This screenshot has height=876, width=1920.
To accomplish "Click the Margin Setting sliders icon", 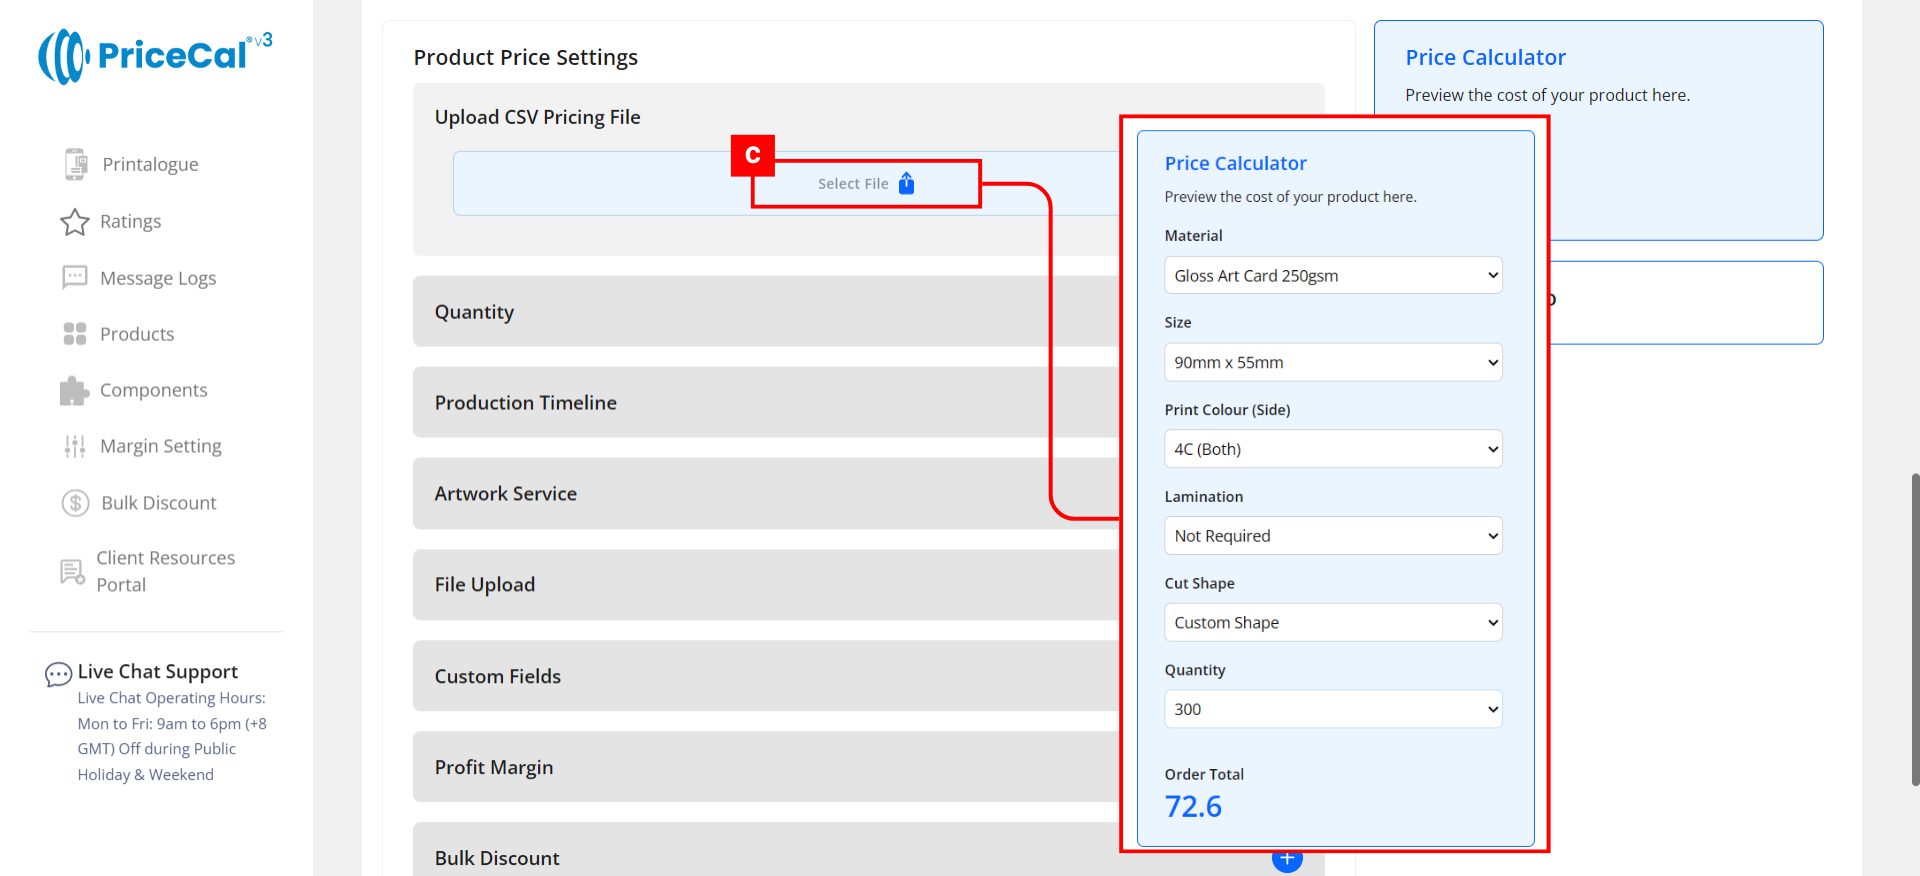I will pos(75,446).
